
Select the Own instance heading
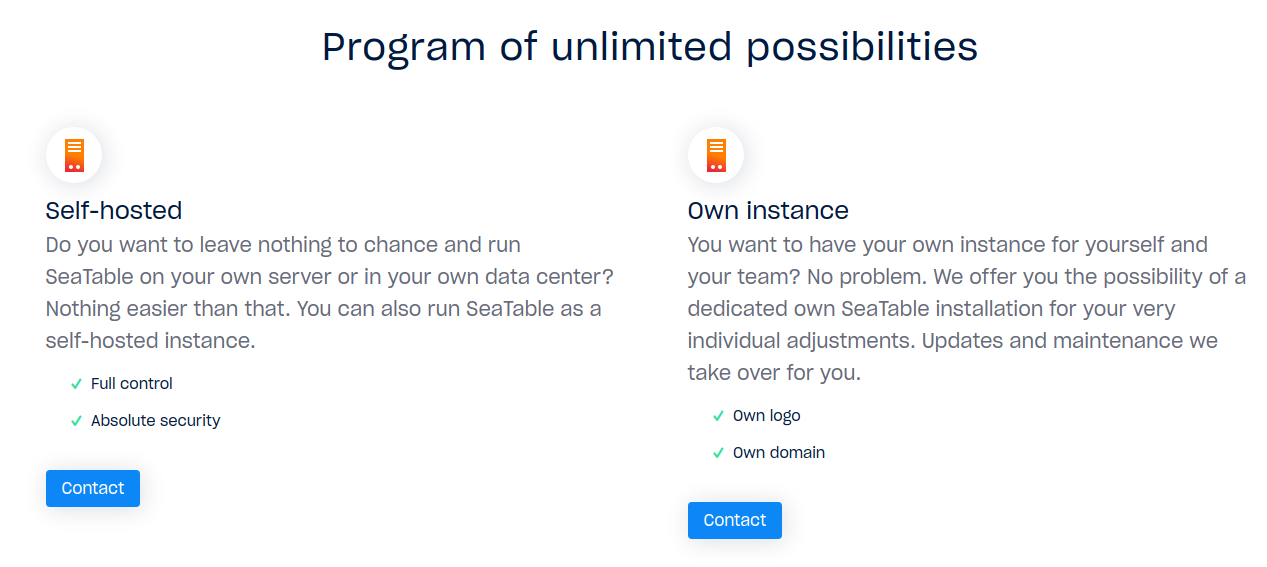(768, 211)
